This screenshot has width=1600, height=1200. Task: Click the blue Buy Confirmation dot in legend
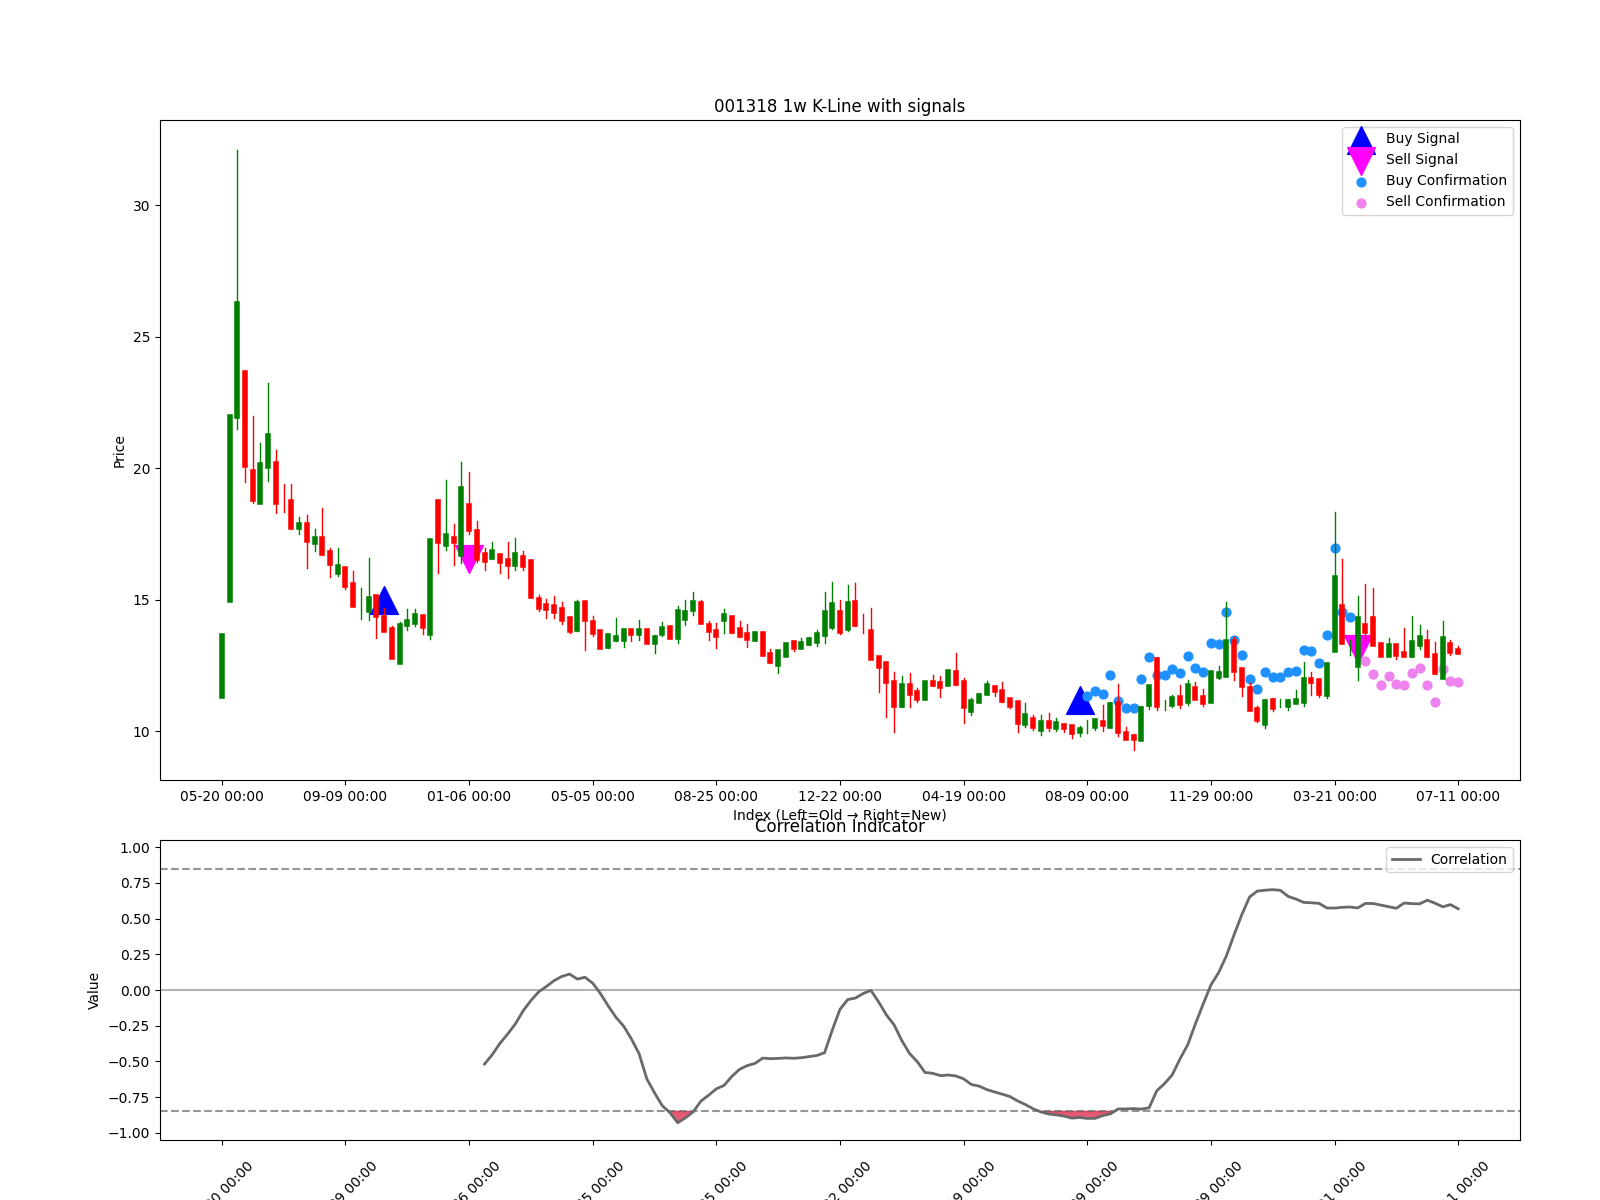click(x=1361, y=182)
